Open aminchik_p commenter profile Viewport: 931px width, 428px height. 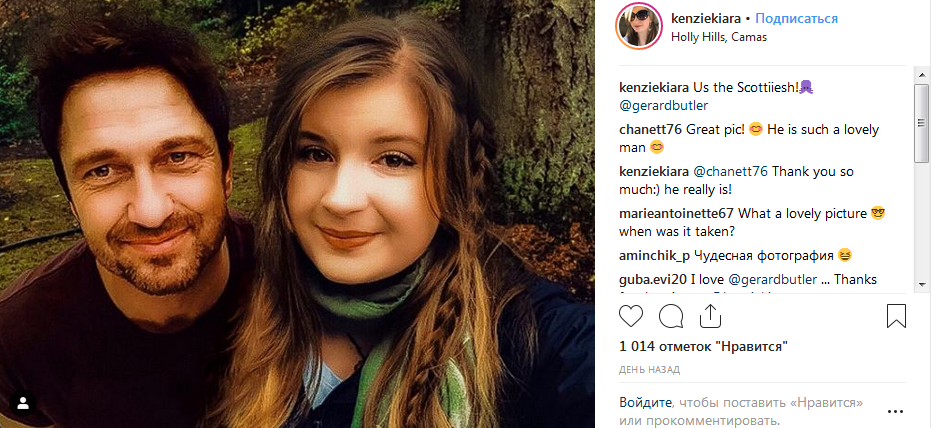click(656, 255)
